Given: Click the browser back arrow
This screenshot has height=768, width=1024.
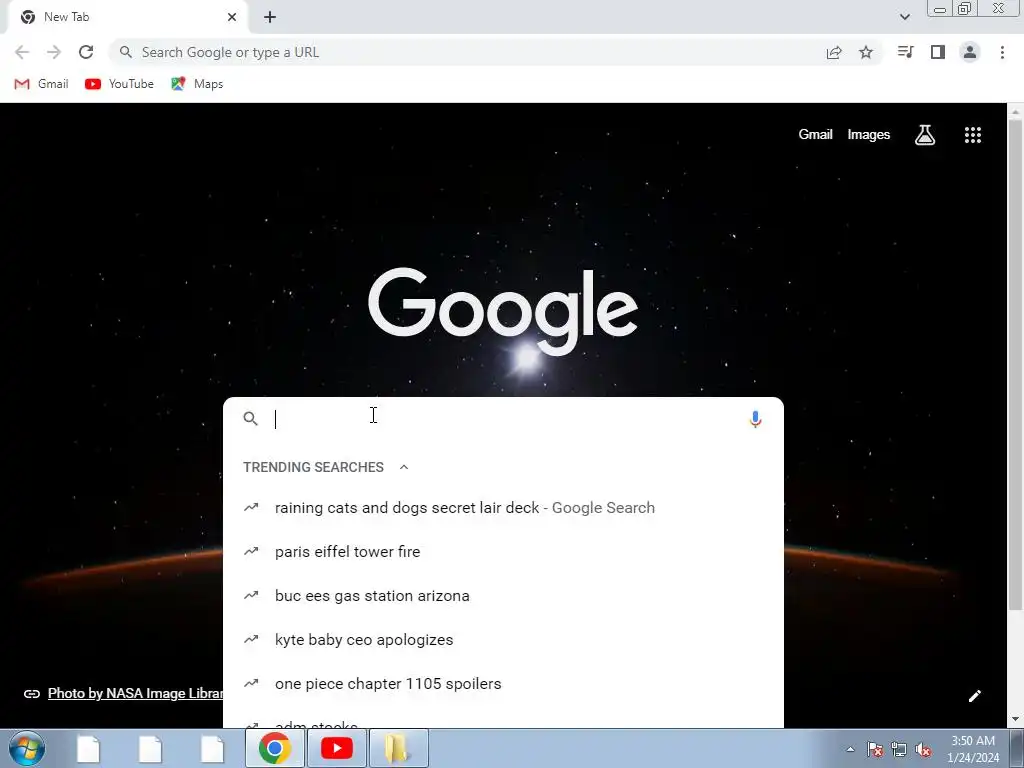Looking at the screenshot, I should 22,52.
